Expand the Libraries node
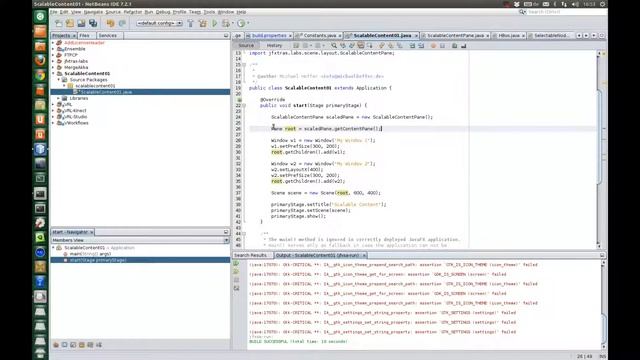The width and height of the screenshot is (640, 360). [58, 98]
